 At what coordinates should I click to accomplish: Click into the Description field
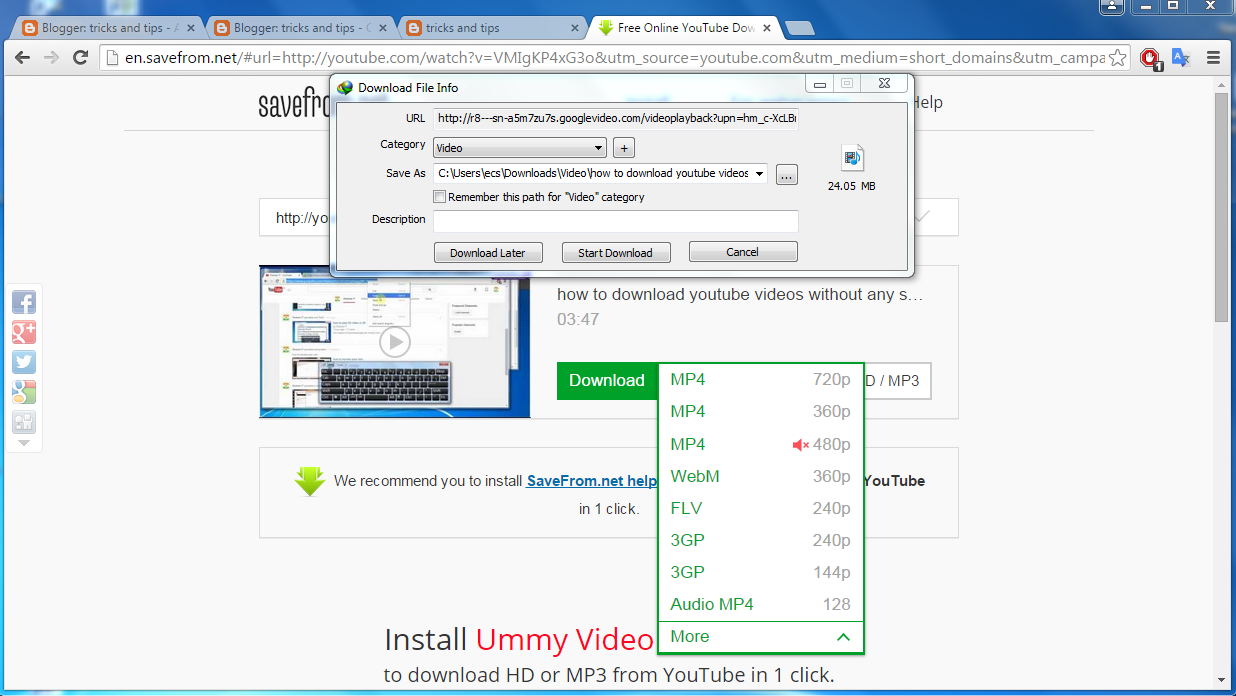pyautogui.click(x=616, y=220)
